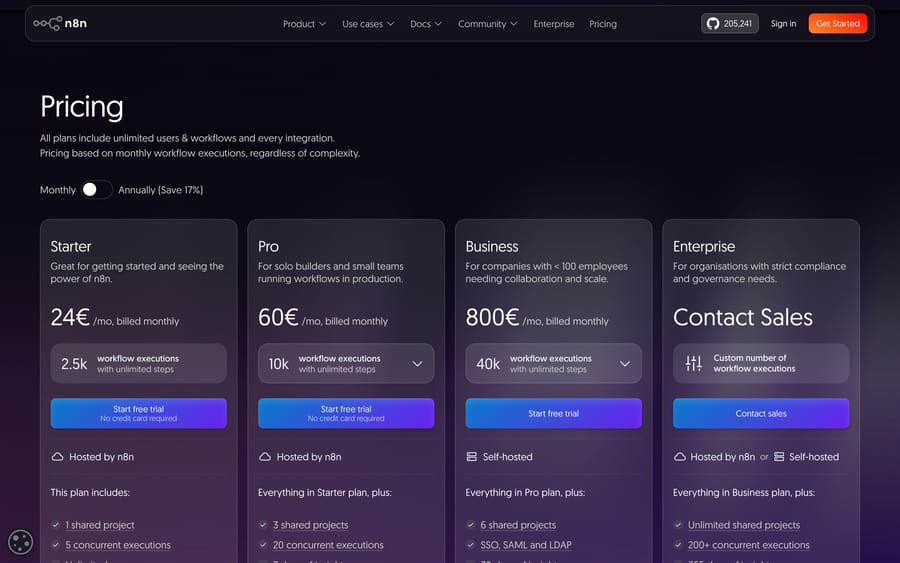Open 20 concurrent executions feature link

tap(328, 545)
